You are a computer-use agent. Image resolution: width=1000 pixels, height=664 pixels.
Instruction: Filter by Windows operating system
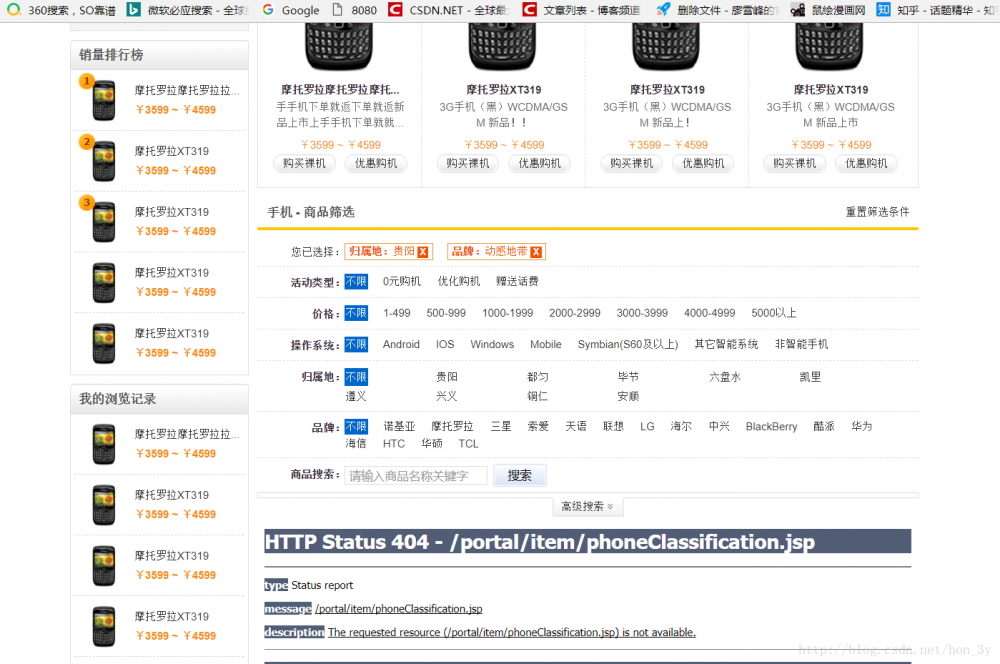click(x=492, y=344)
